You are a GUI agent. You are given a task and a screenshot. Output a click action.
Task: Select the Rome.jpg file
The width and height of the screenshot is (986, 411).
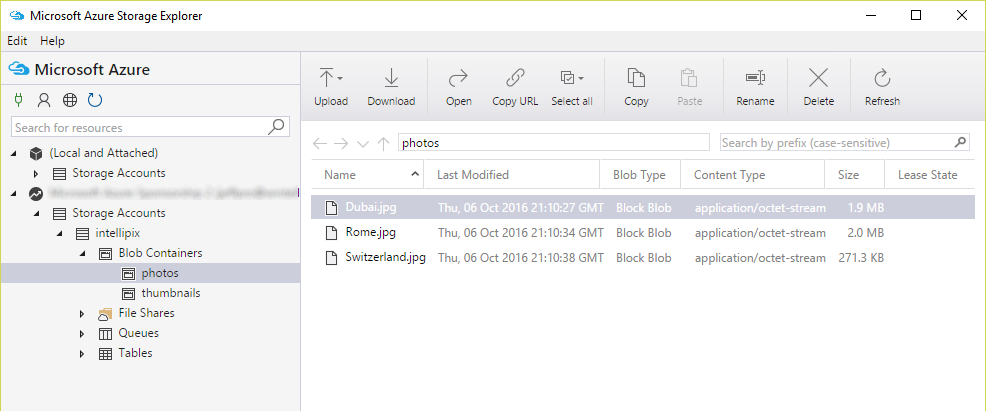coord(643,233)
